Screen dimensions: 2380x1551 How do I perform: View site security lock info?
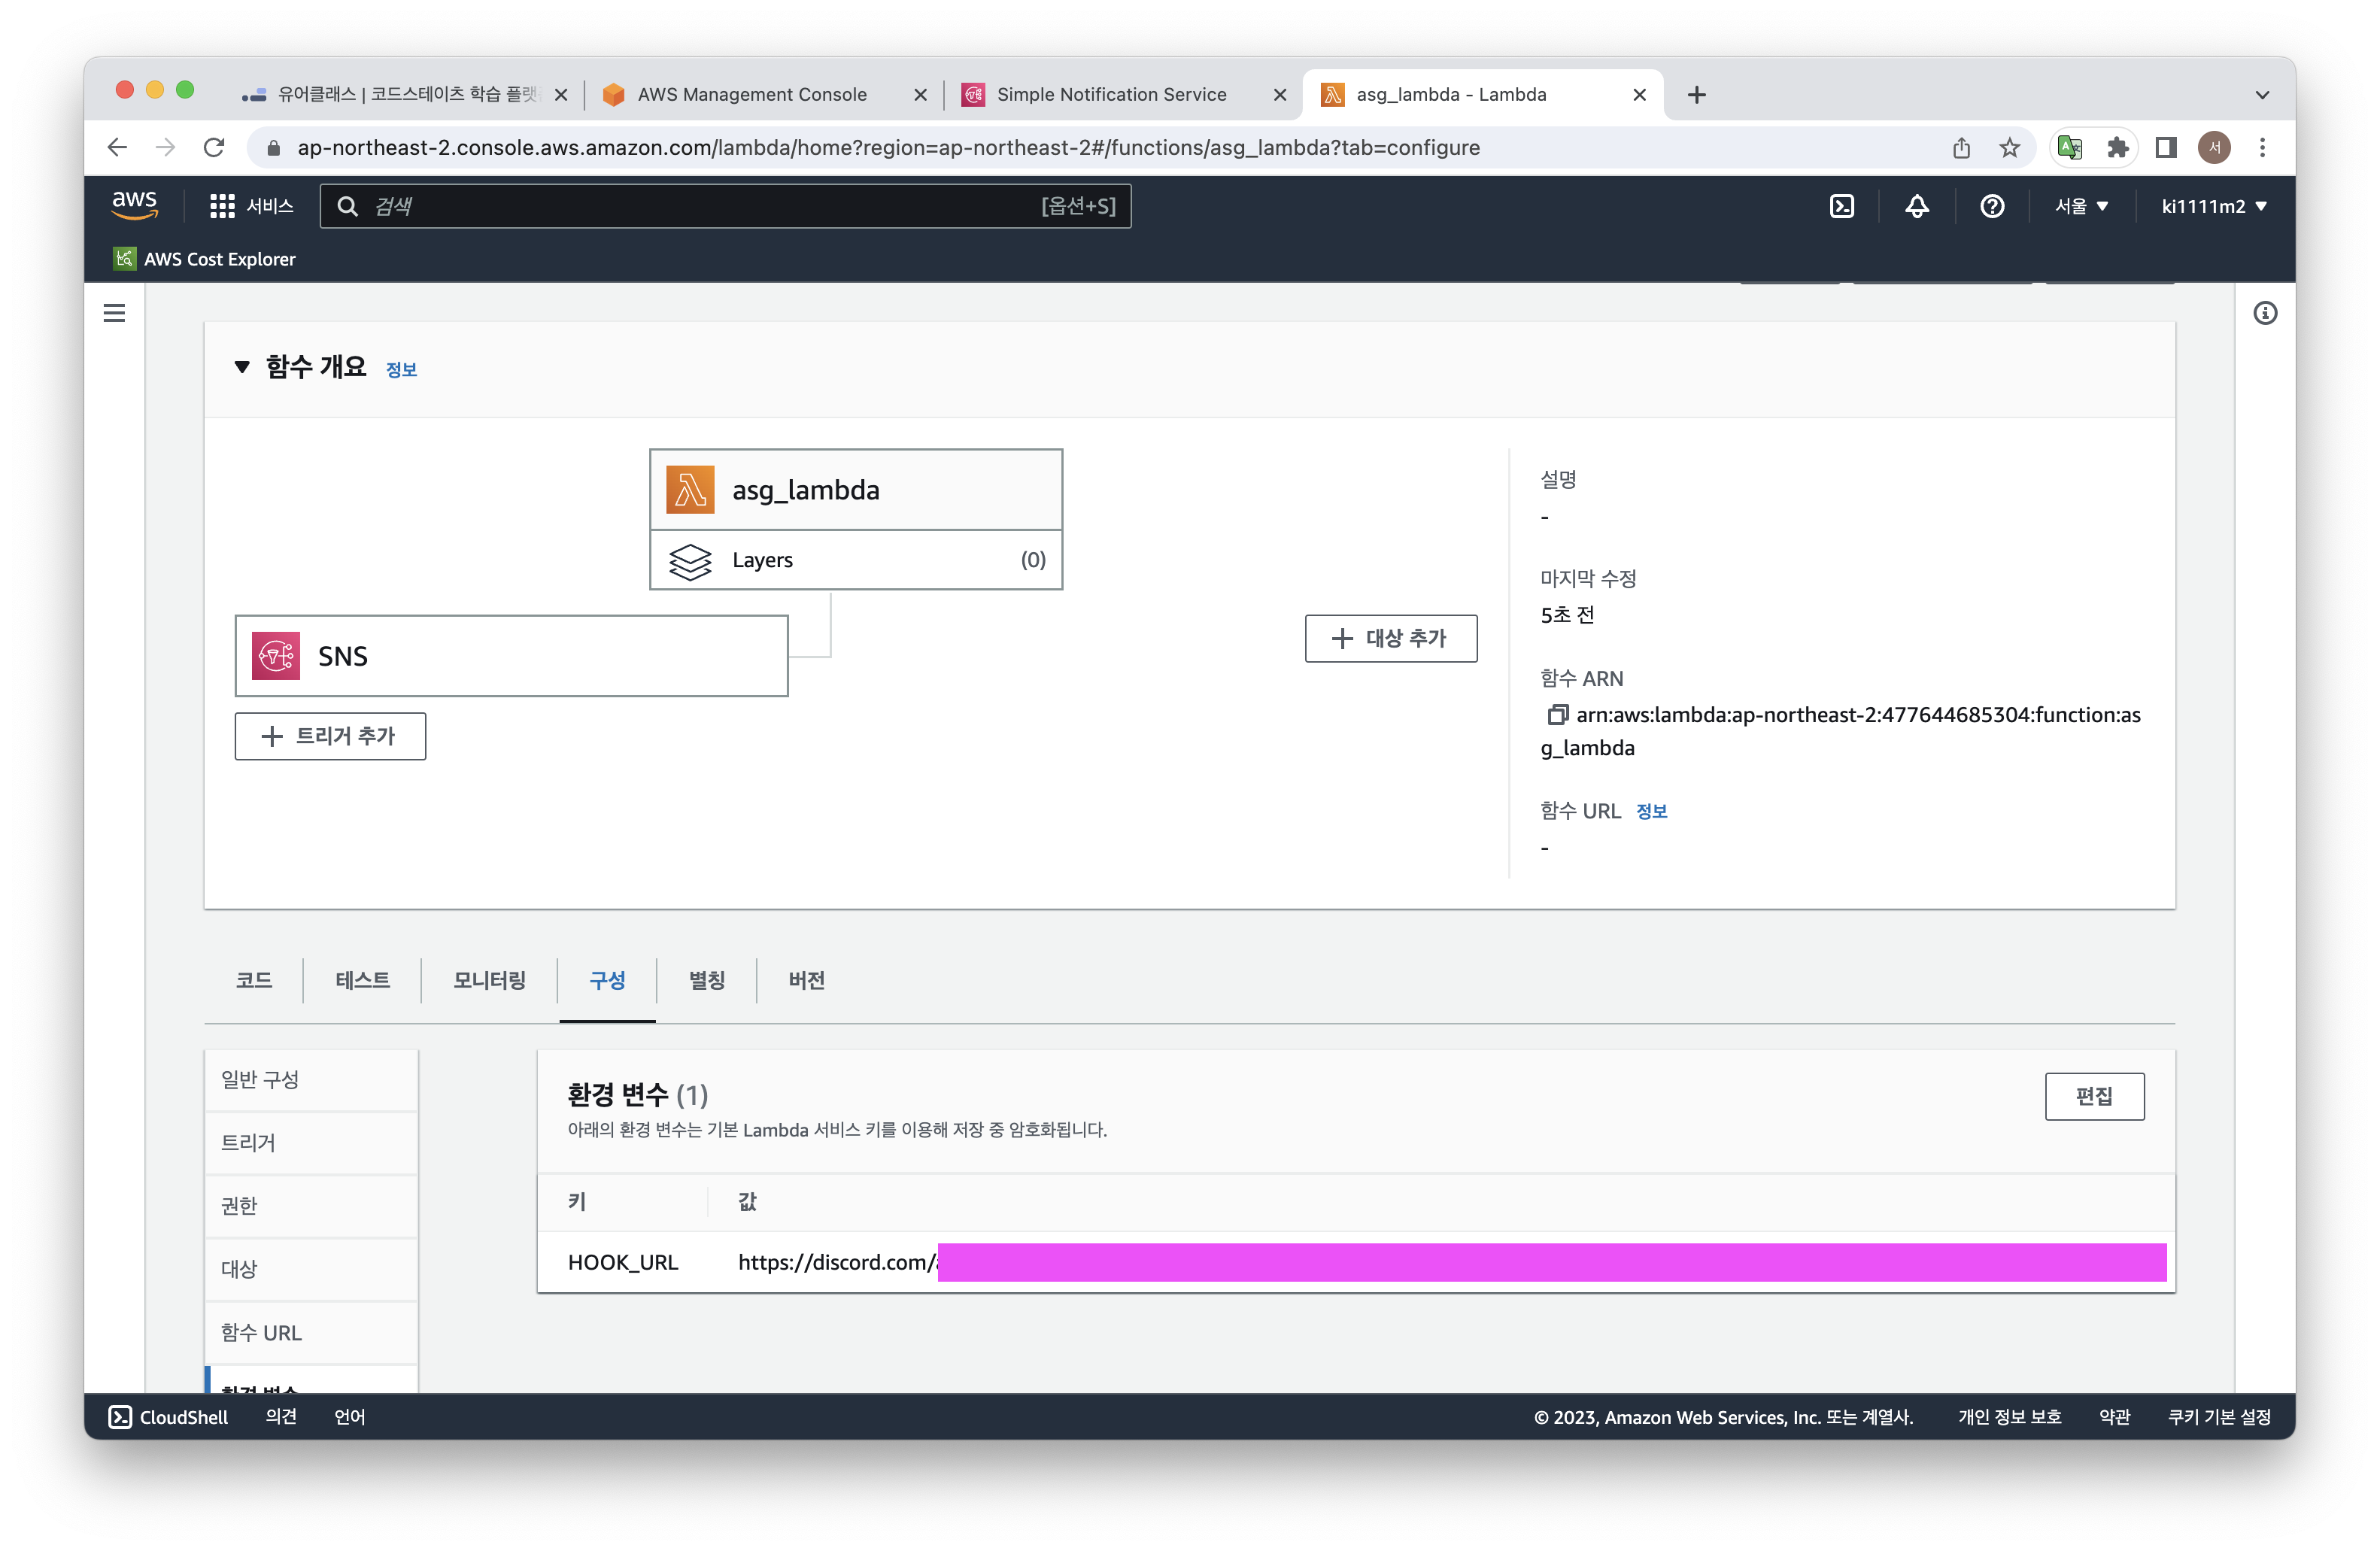tap(273, 148)
